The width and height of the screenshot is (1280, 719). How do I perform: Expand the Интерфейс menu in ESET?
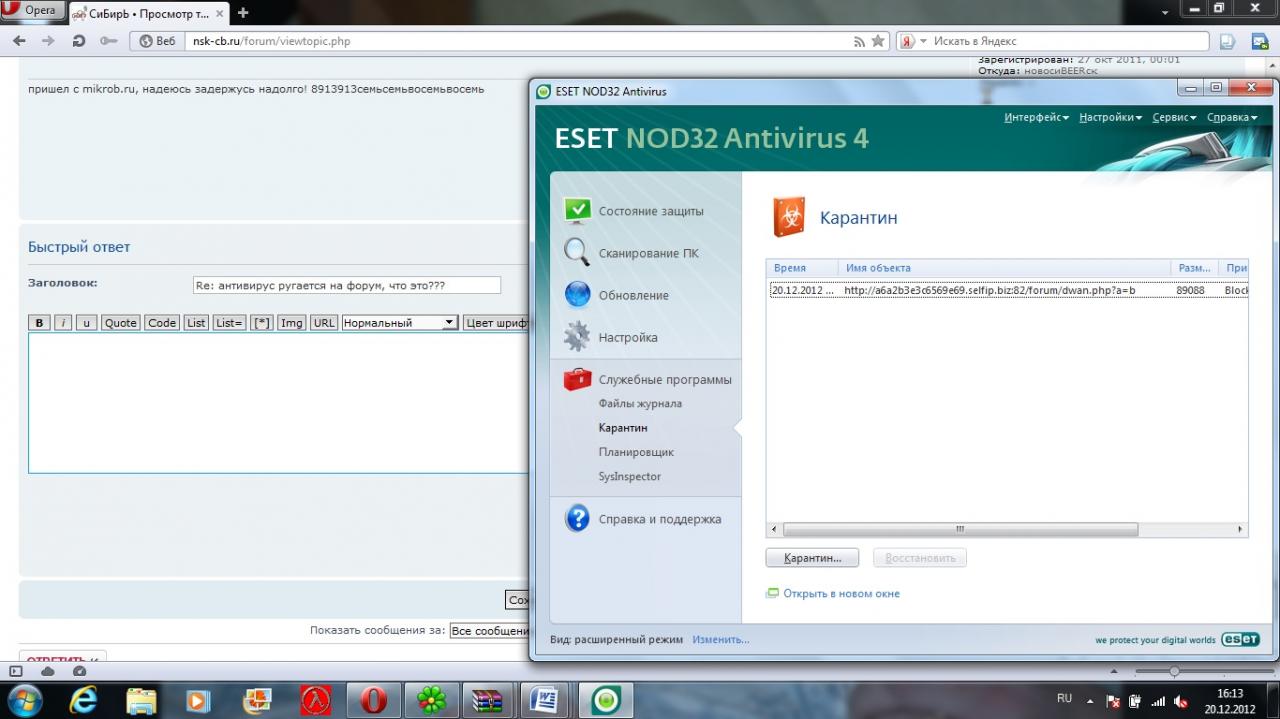(x=1036, y=118)
